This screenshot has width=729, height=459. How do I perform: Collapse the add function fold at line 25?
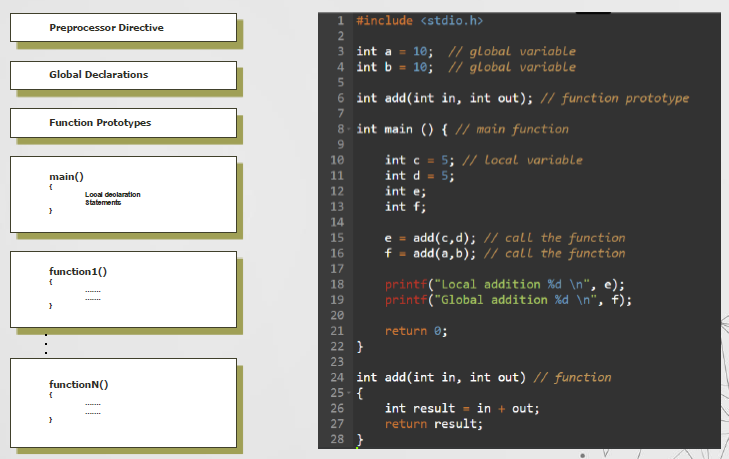[x=349, y=393]
